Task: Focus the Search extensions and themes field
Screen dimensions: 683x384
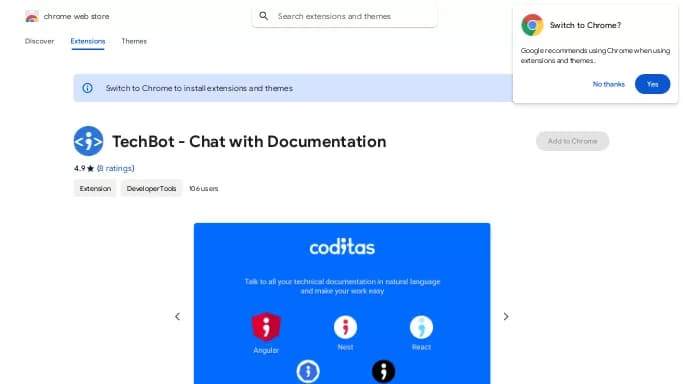Action: pos(345,16)
